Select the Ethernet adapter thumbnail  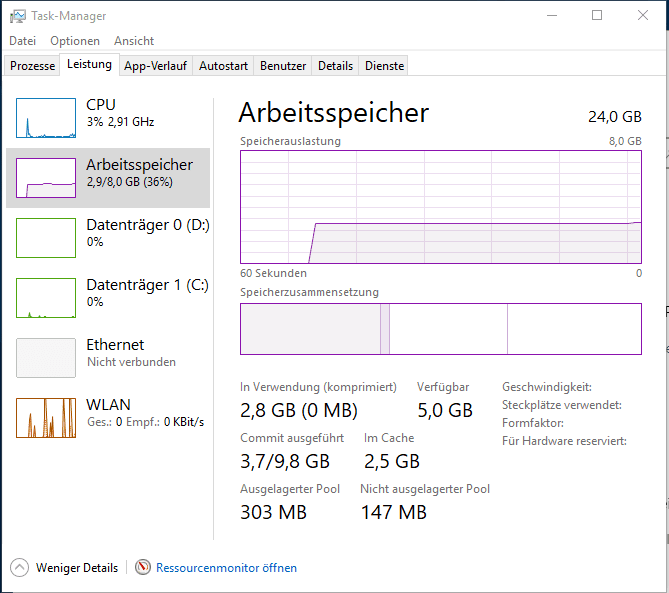pos(46,358)
